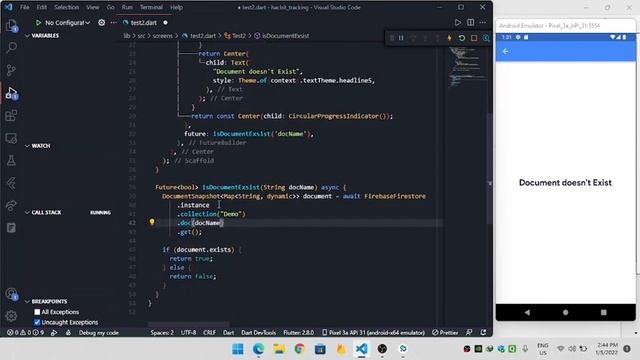Tap the Android emulator back navigation button
This screenshot has width=640, height=360.
coord(527,312)
